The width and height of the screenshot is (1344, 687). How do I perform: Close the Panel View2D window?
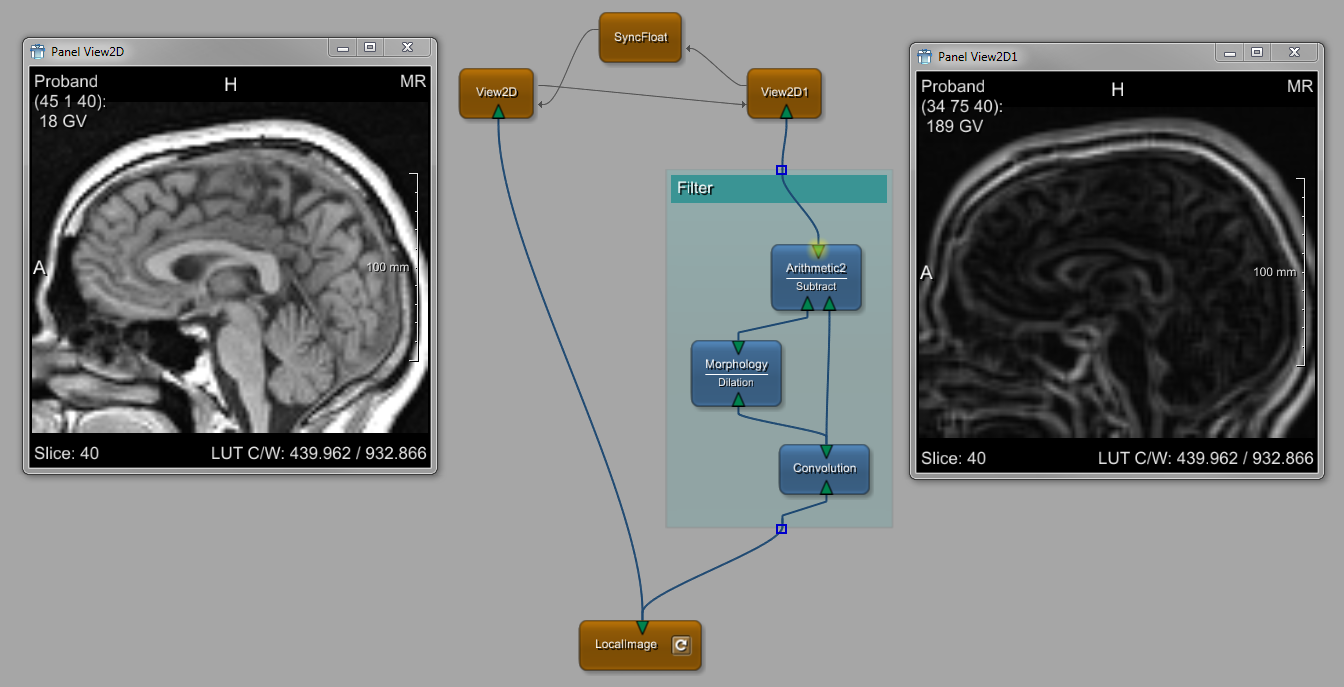tap(407, 47)
